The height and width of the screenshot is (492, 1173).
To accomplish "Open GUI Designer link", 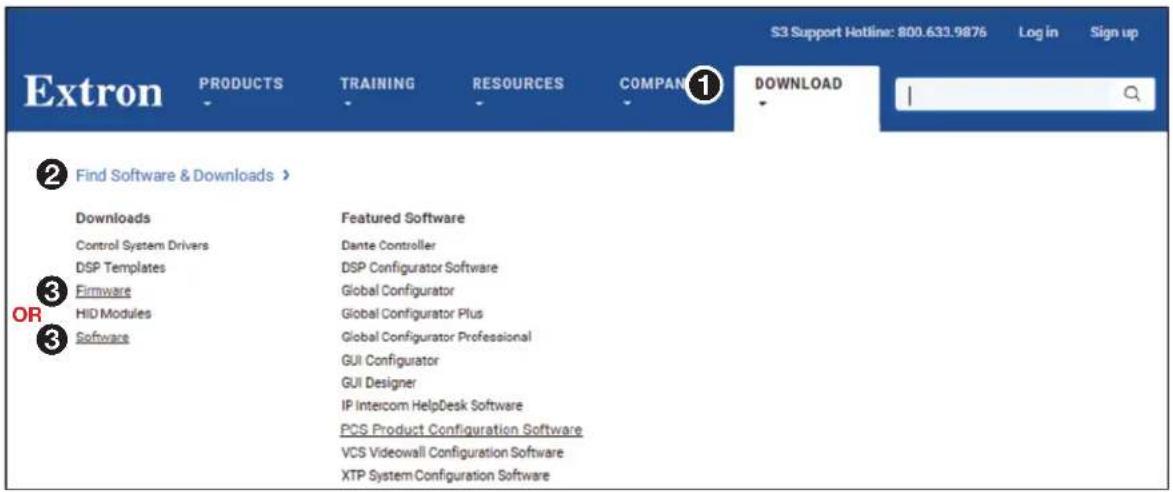I will click(x=378, y=383).
